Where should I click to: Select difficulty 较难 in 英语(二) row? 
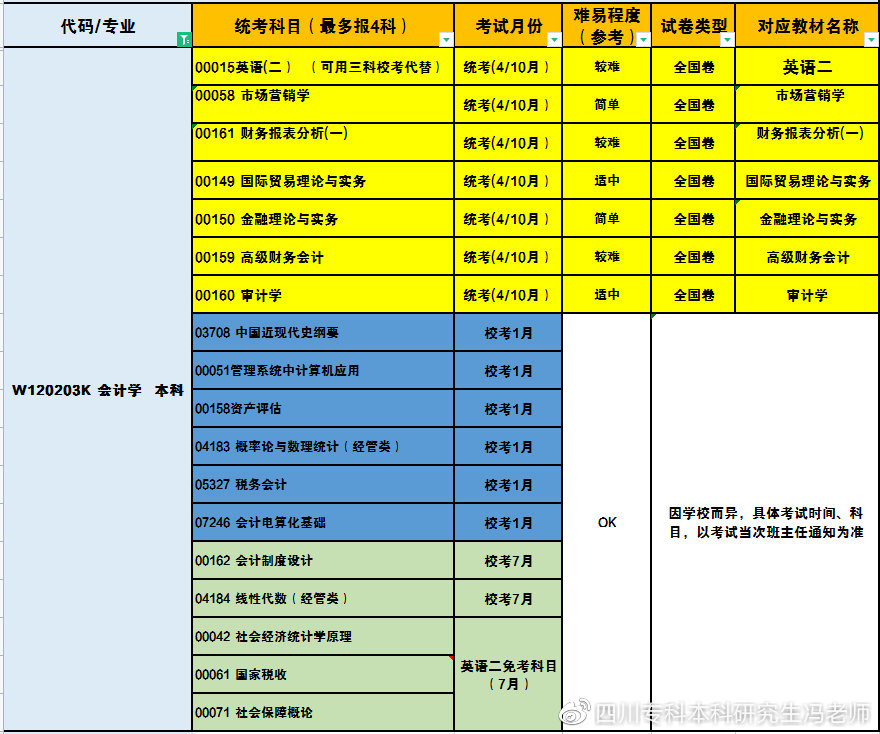tap(607, 67)
